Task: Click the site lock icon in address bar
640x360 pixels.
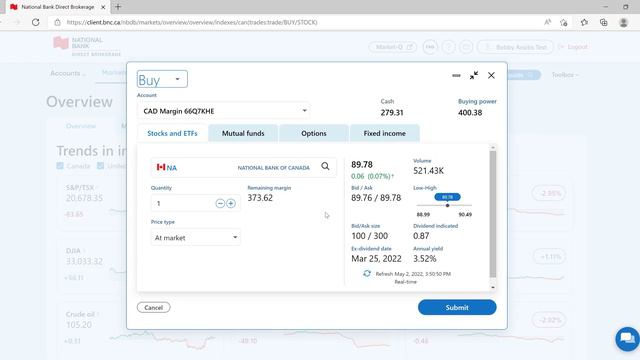Action: click(58, 22)
